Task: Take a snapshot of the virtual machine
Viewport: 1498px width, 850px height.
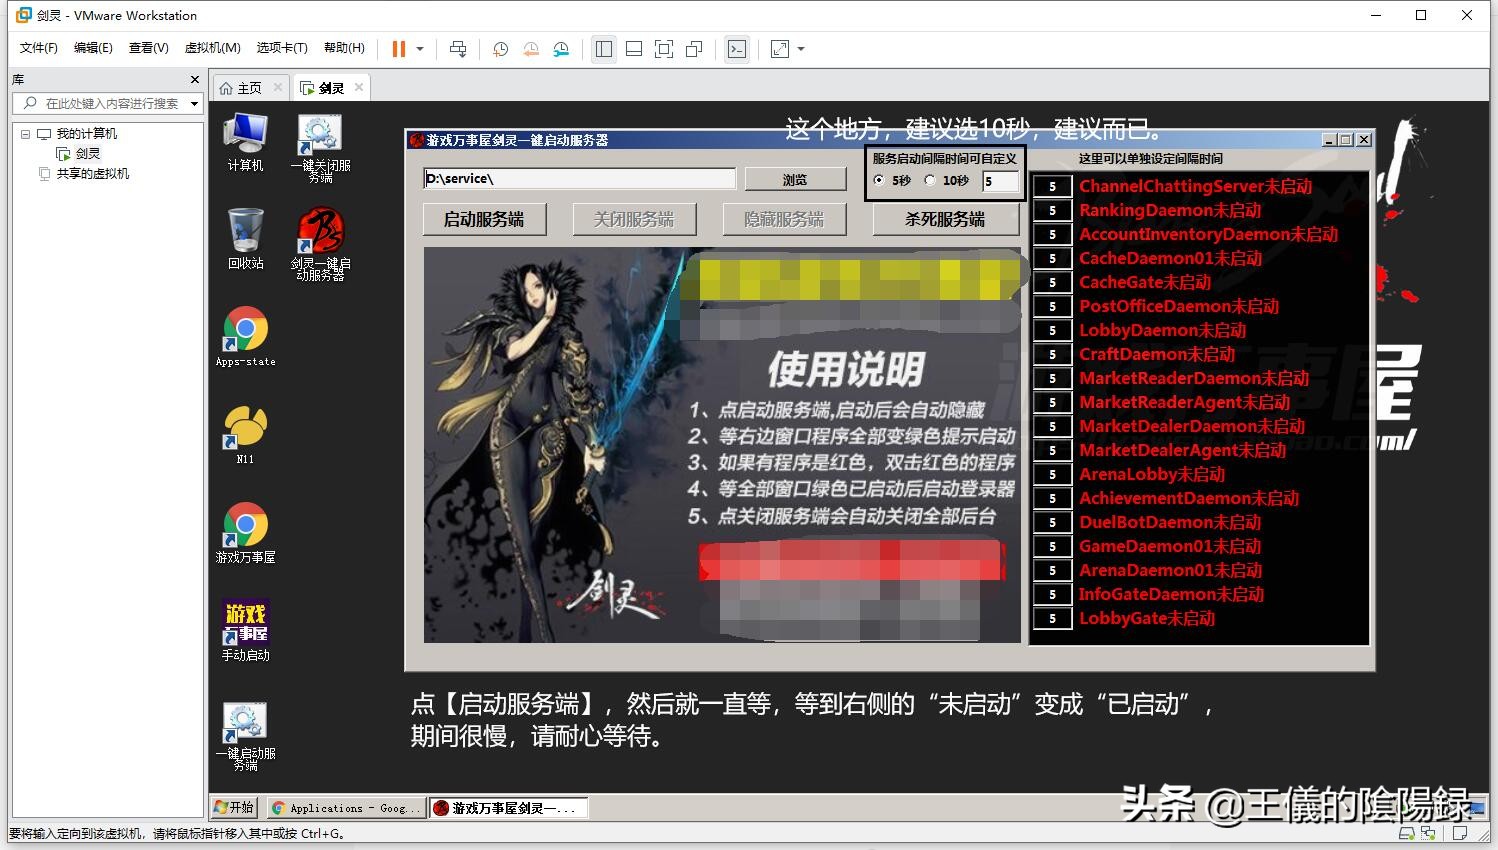Action: [x=501, y=49]
